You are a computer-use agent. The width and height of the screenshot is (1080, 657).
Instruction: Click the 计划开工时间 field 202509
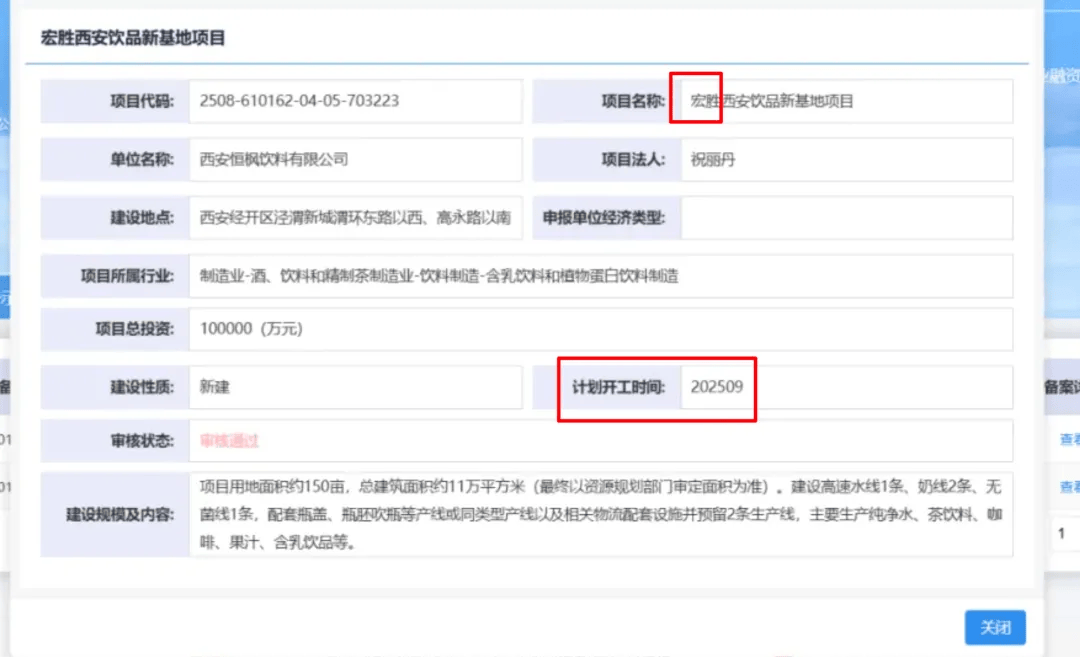coord(847,387)
